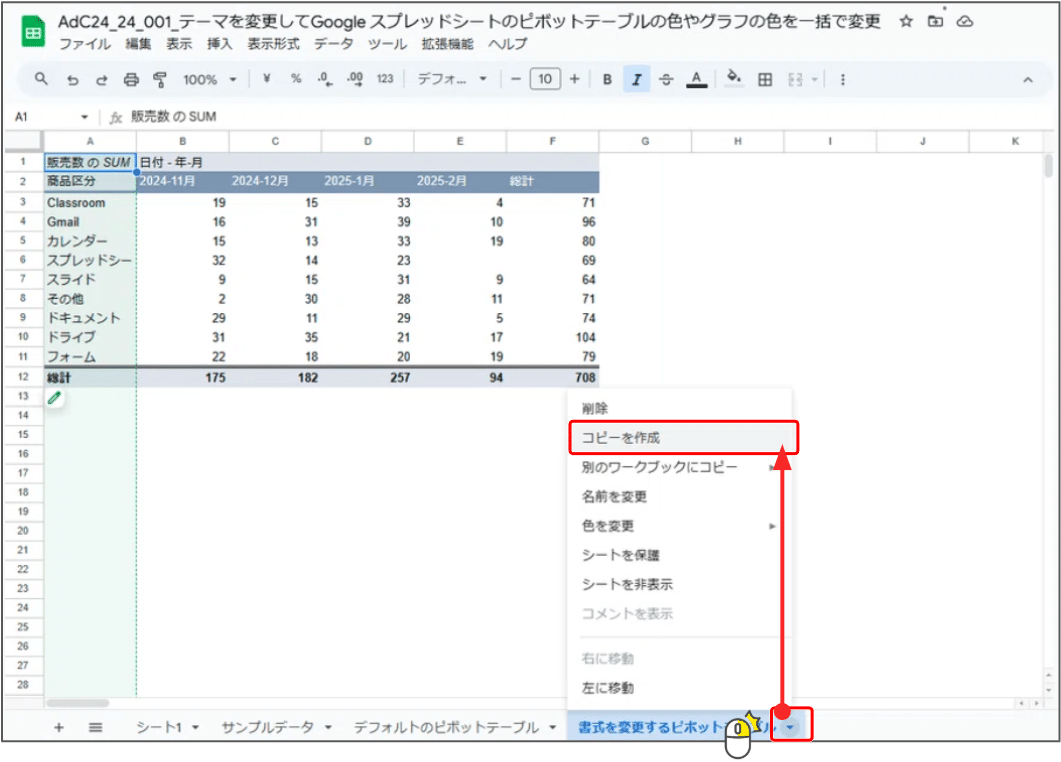The height and width of the screenshot is (762, 1061).
Task: Open the ファイル menu
Action: click(x=85, y=44)
